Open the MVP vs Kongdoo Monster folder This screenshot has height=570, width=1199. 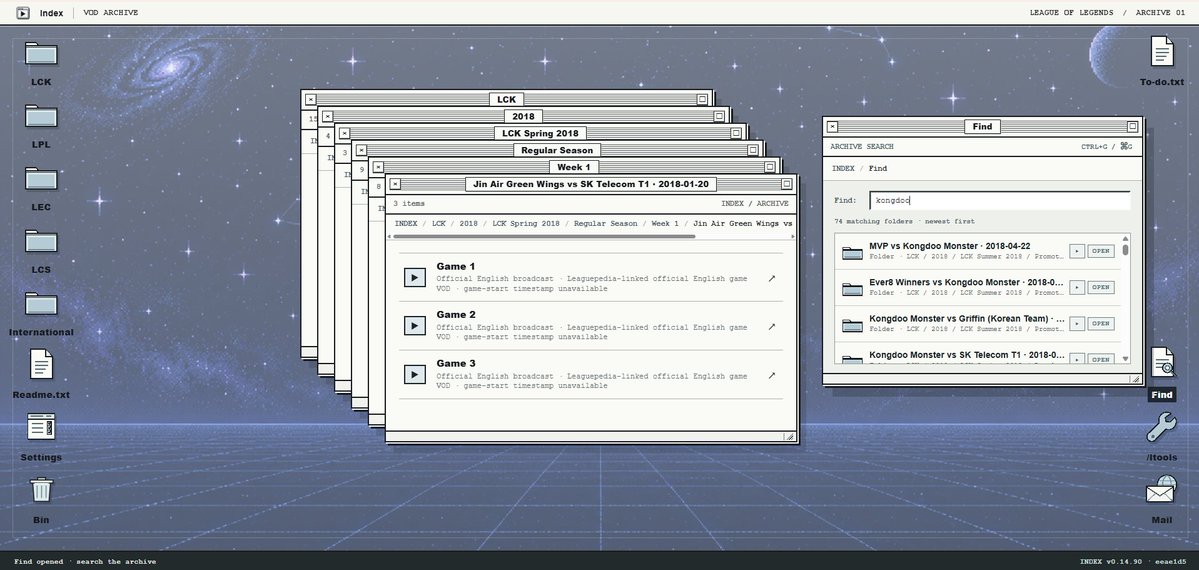coord(1100,251)
